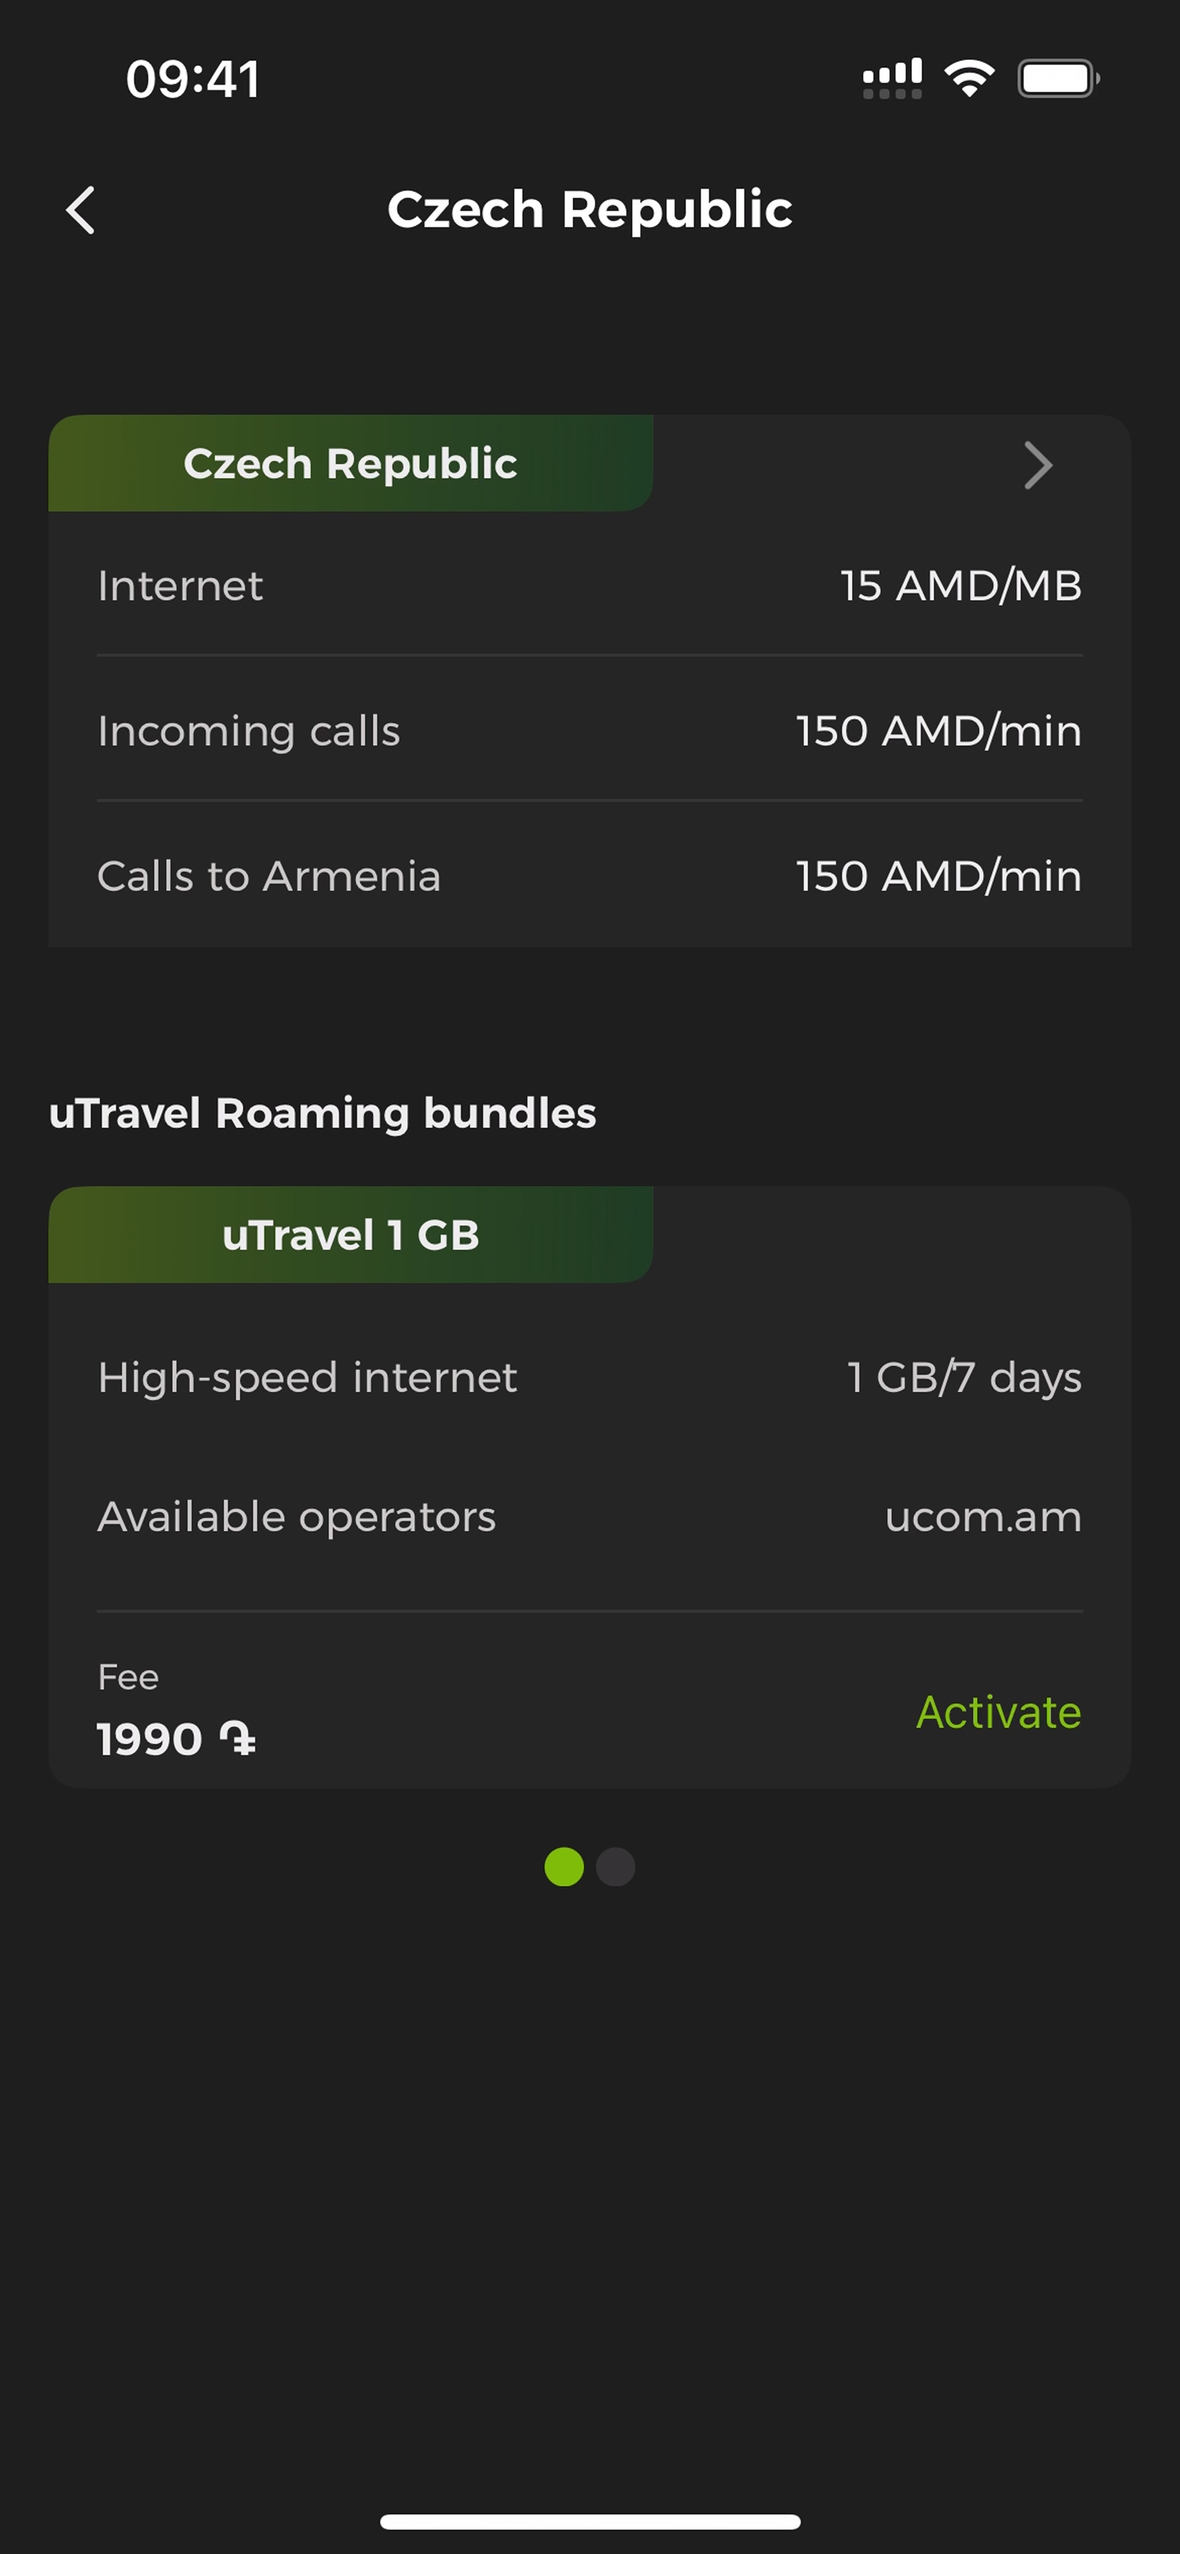The image size is (1180, 2554).
Task: Tap the Wi-Fi status icon
Action: pos(969,78)
